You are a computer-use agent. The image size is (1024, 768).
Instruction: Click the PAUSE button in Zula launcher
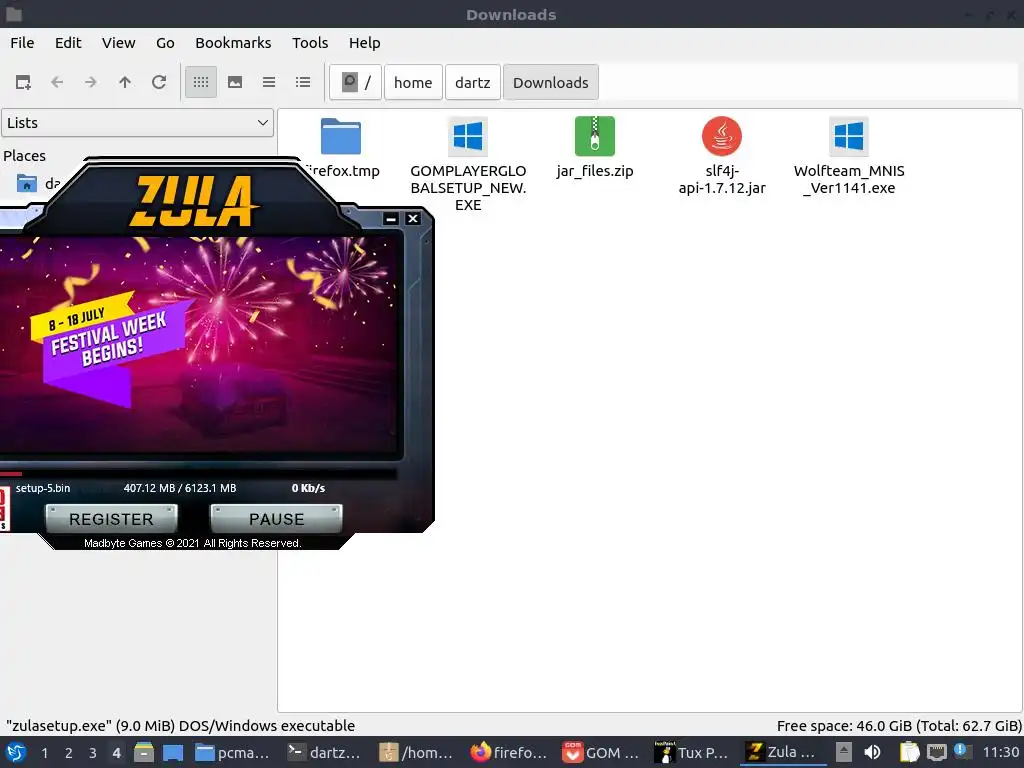(276, 519)
